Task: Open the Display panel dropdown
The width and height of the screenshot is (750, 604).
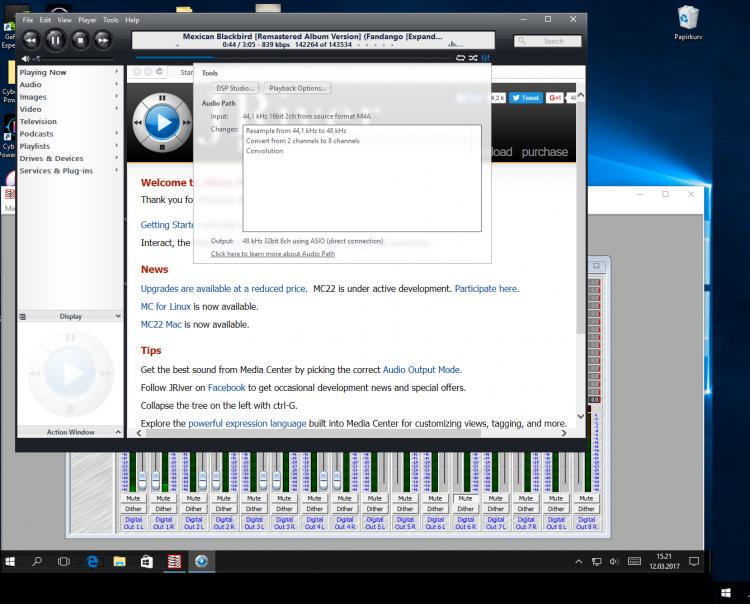Action: click(x=118, y=316)
